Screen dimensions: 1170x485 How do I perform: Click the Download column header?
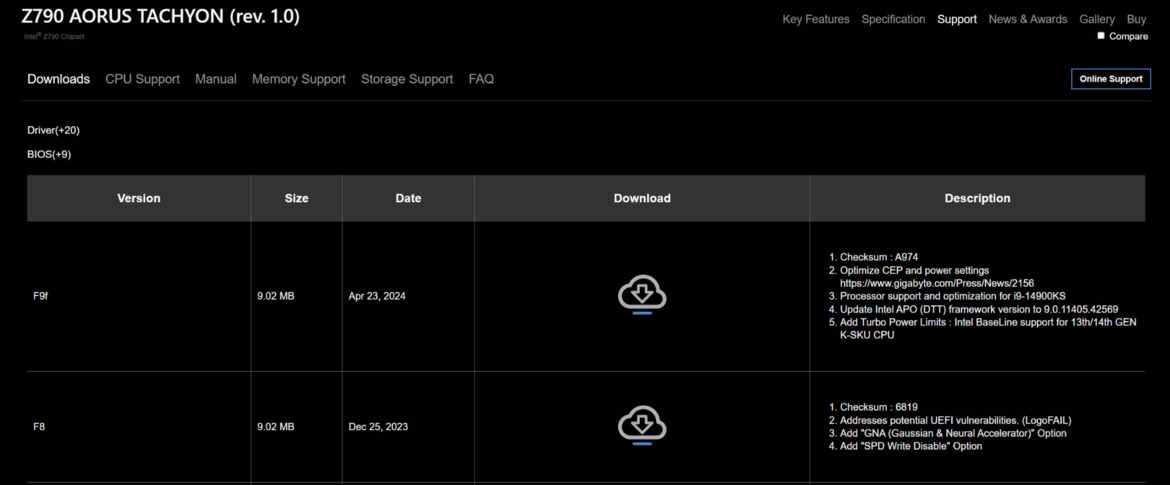(x=642, y=198)
